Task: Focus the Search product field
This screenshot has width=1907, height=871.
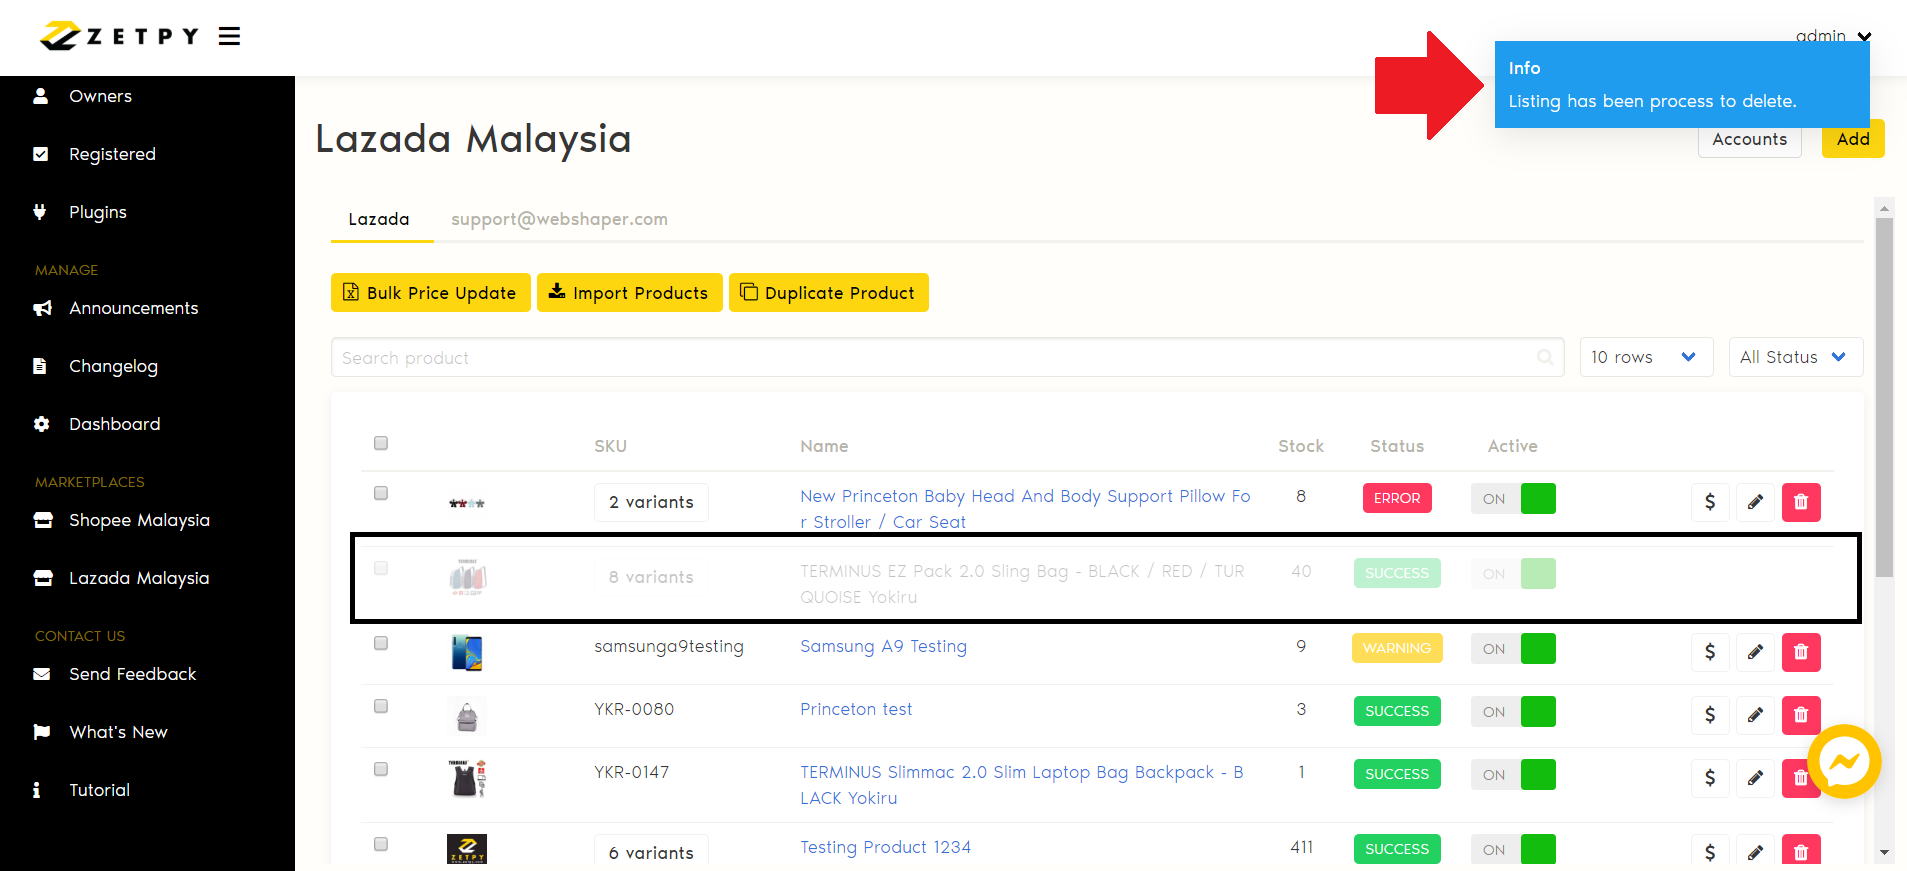Action: [947, 357]
